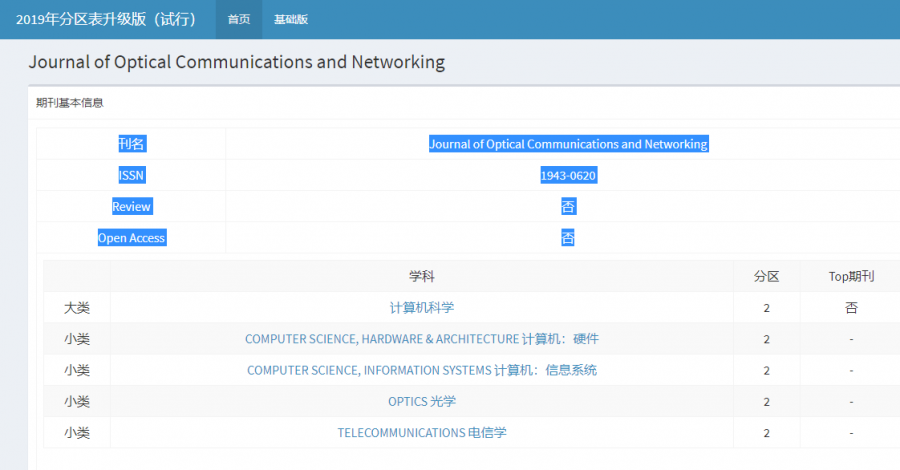Follow the OPTICS 光学 subject link

[x=422, y=401]
